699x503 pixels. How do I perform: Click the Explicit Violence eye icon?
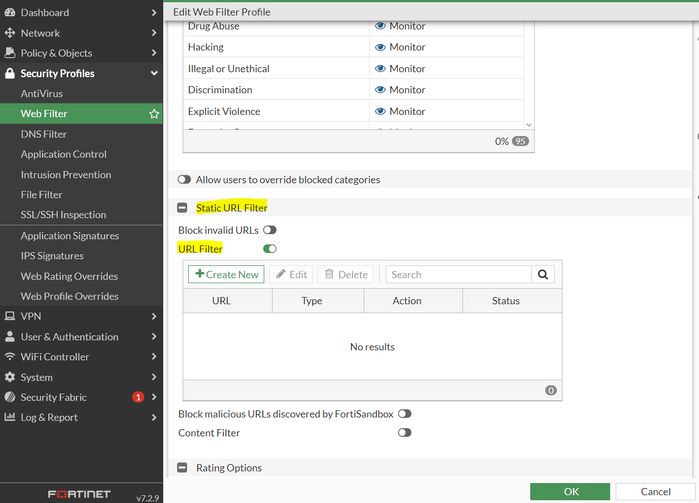380,111
